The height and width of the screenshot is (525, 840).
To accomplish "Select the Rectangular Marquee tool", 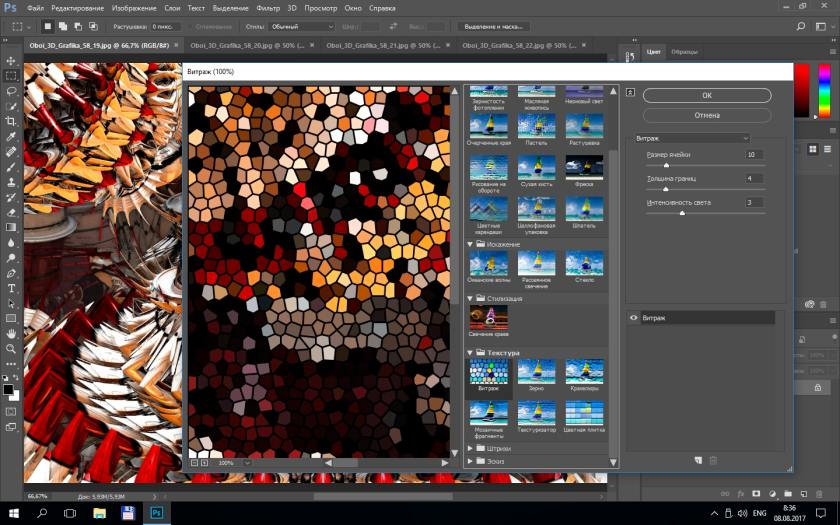I will (x=11, y=76).
